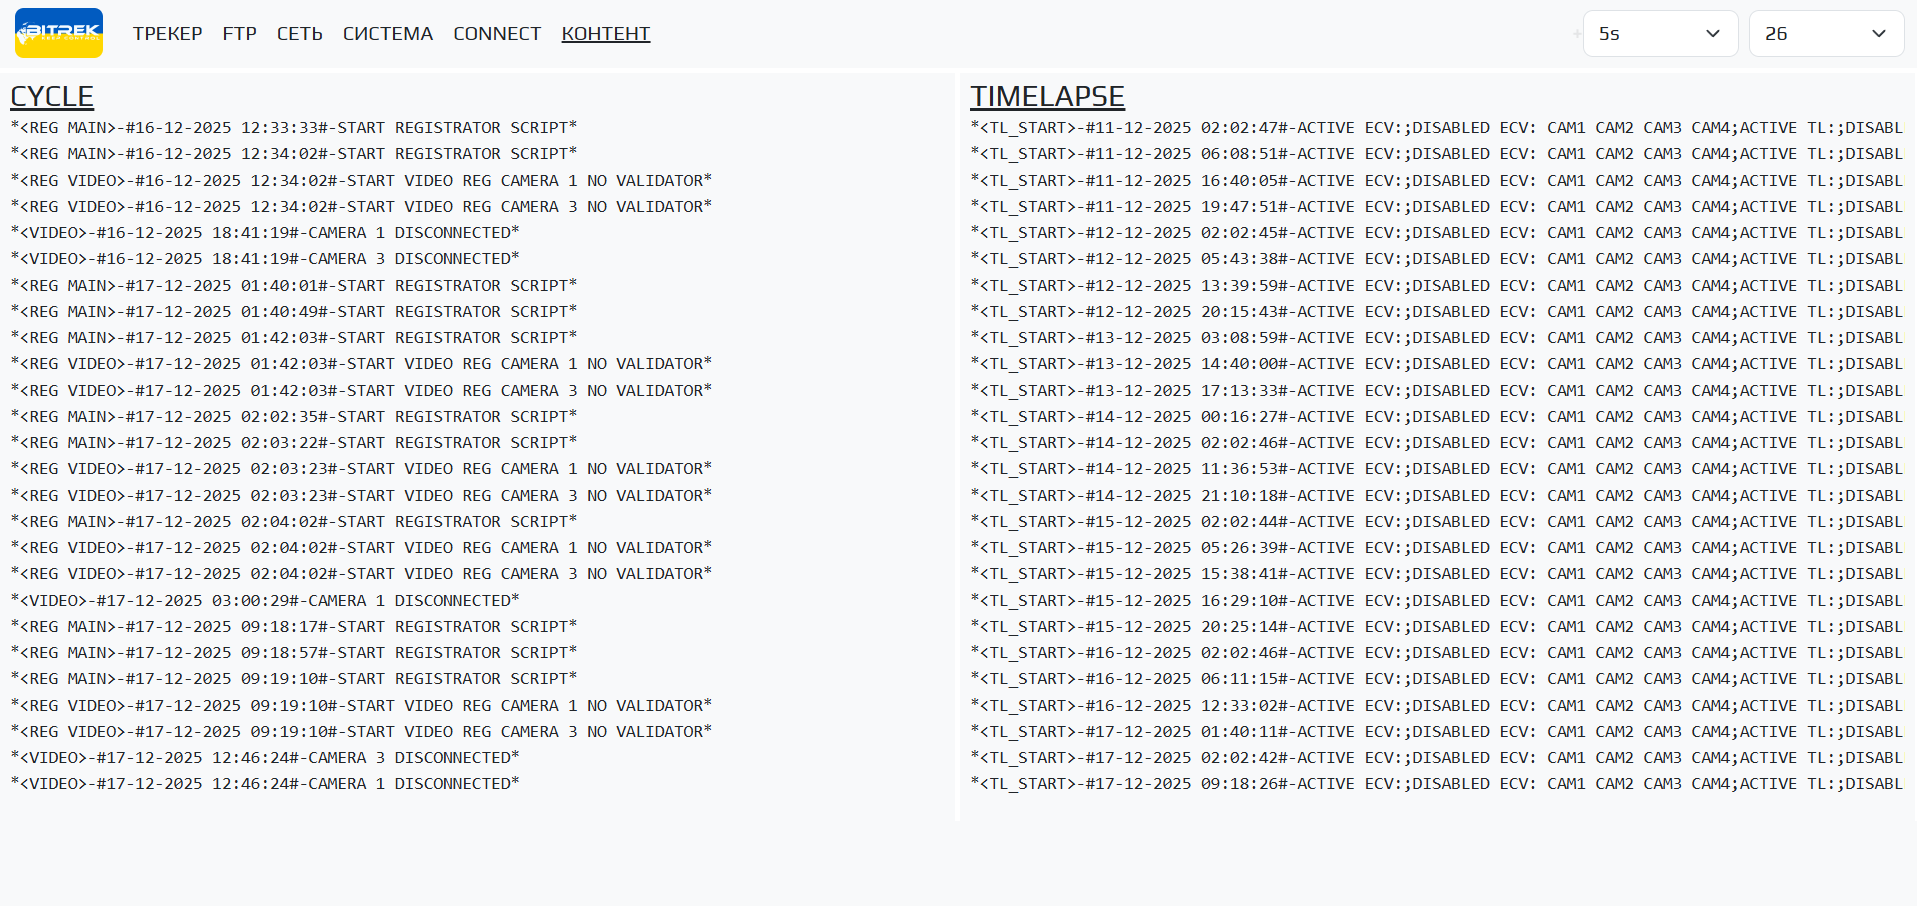This screenshot has height=906, width=1917.
Task: Click the TIMELAPSE heading link
Action: click(1047, 96)
